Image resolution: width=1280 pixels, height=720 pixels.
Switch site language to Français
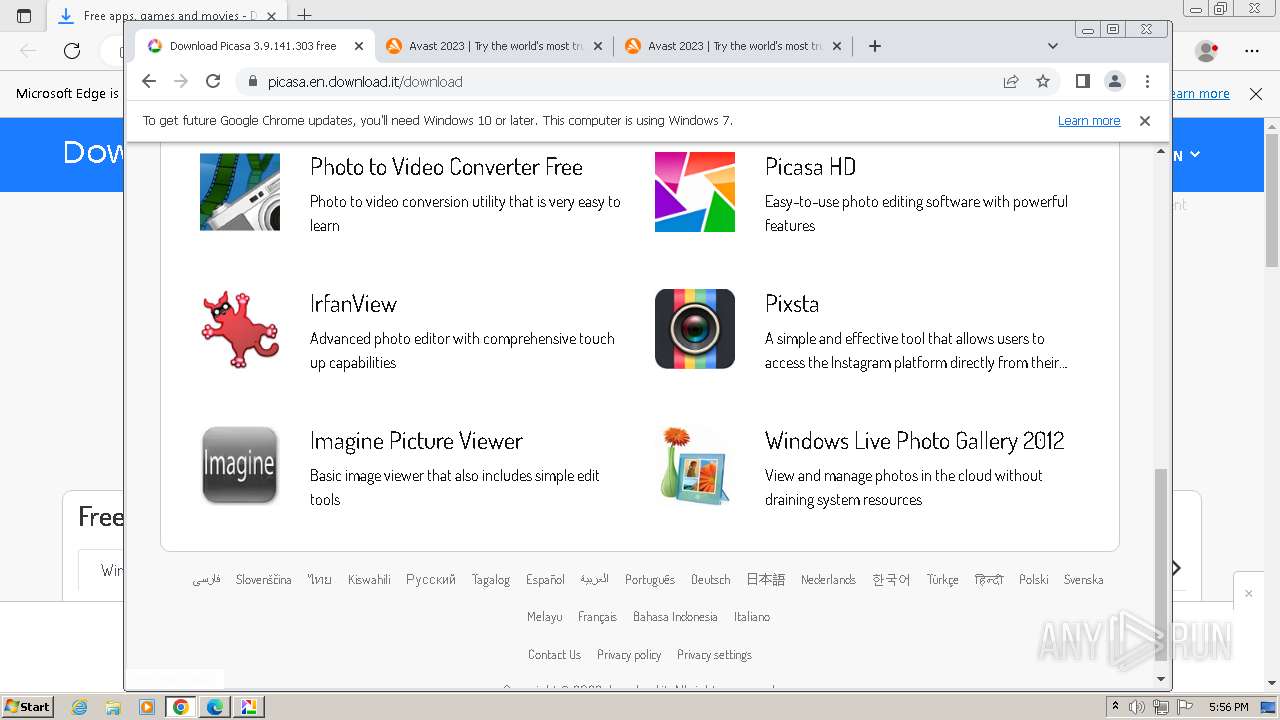tap(597, 617)
